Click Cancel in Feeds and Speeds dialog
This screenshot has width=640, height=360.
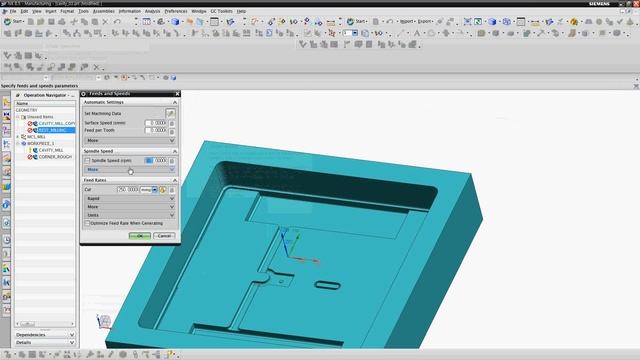[x=164, y=236]
